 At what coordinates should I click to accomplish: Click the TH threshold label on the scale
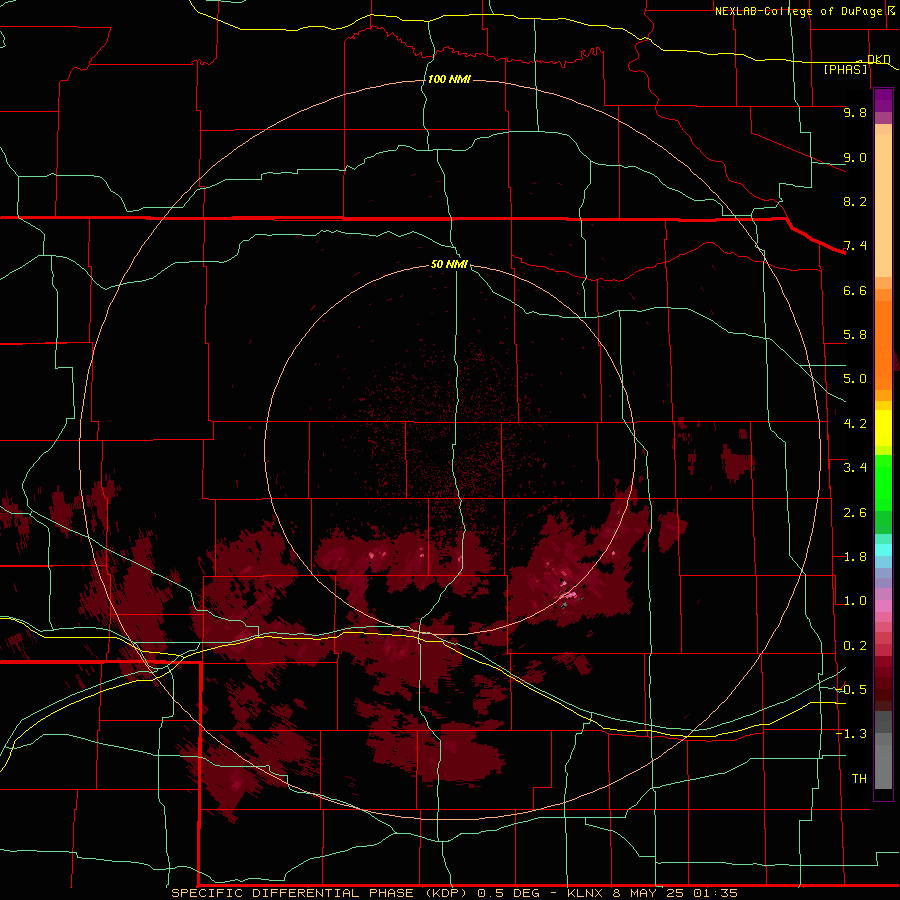coord(859,779)
